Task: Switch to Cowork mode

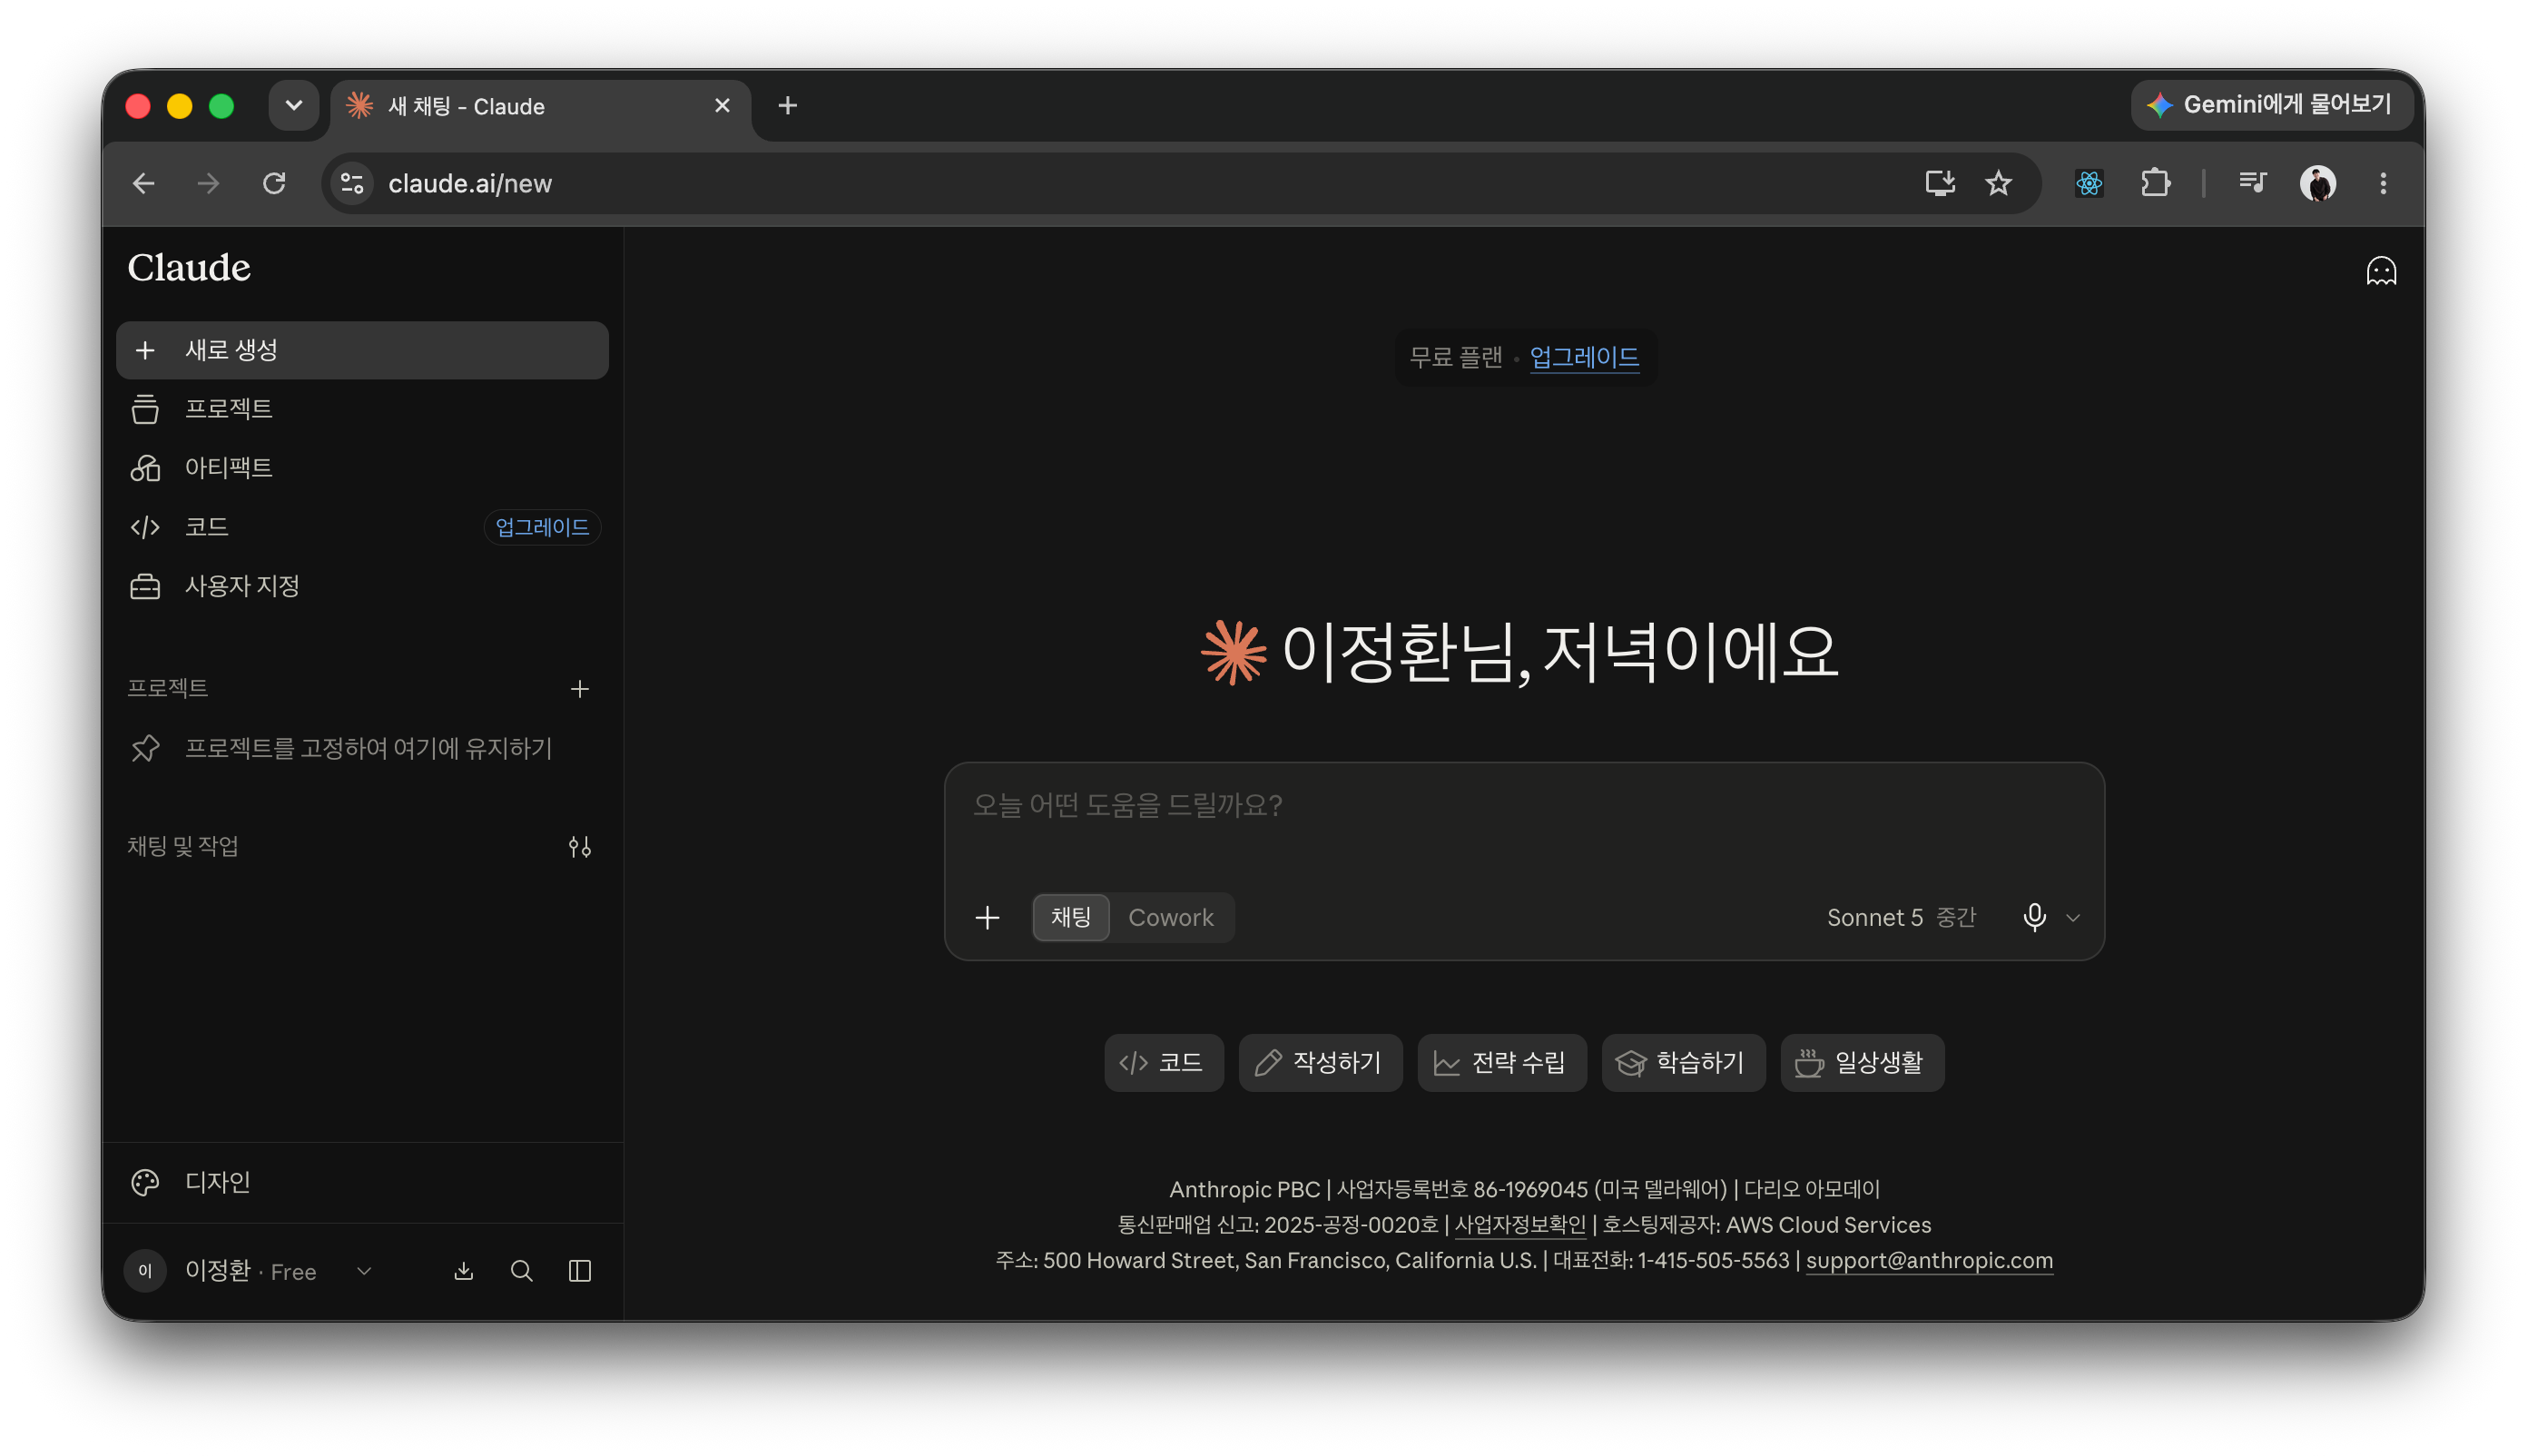Action: coord(1170,917)
